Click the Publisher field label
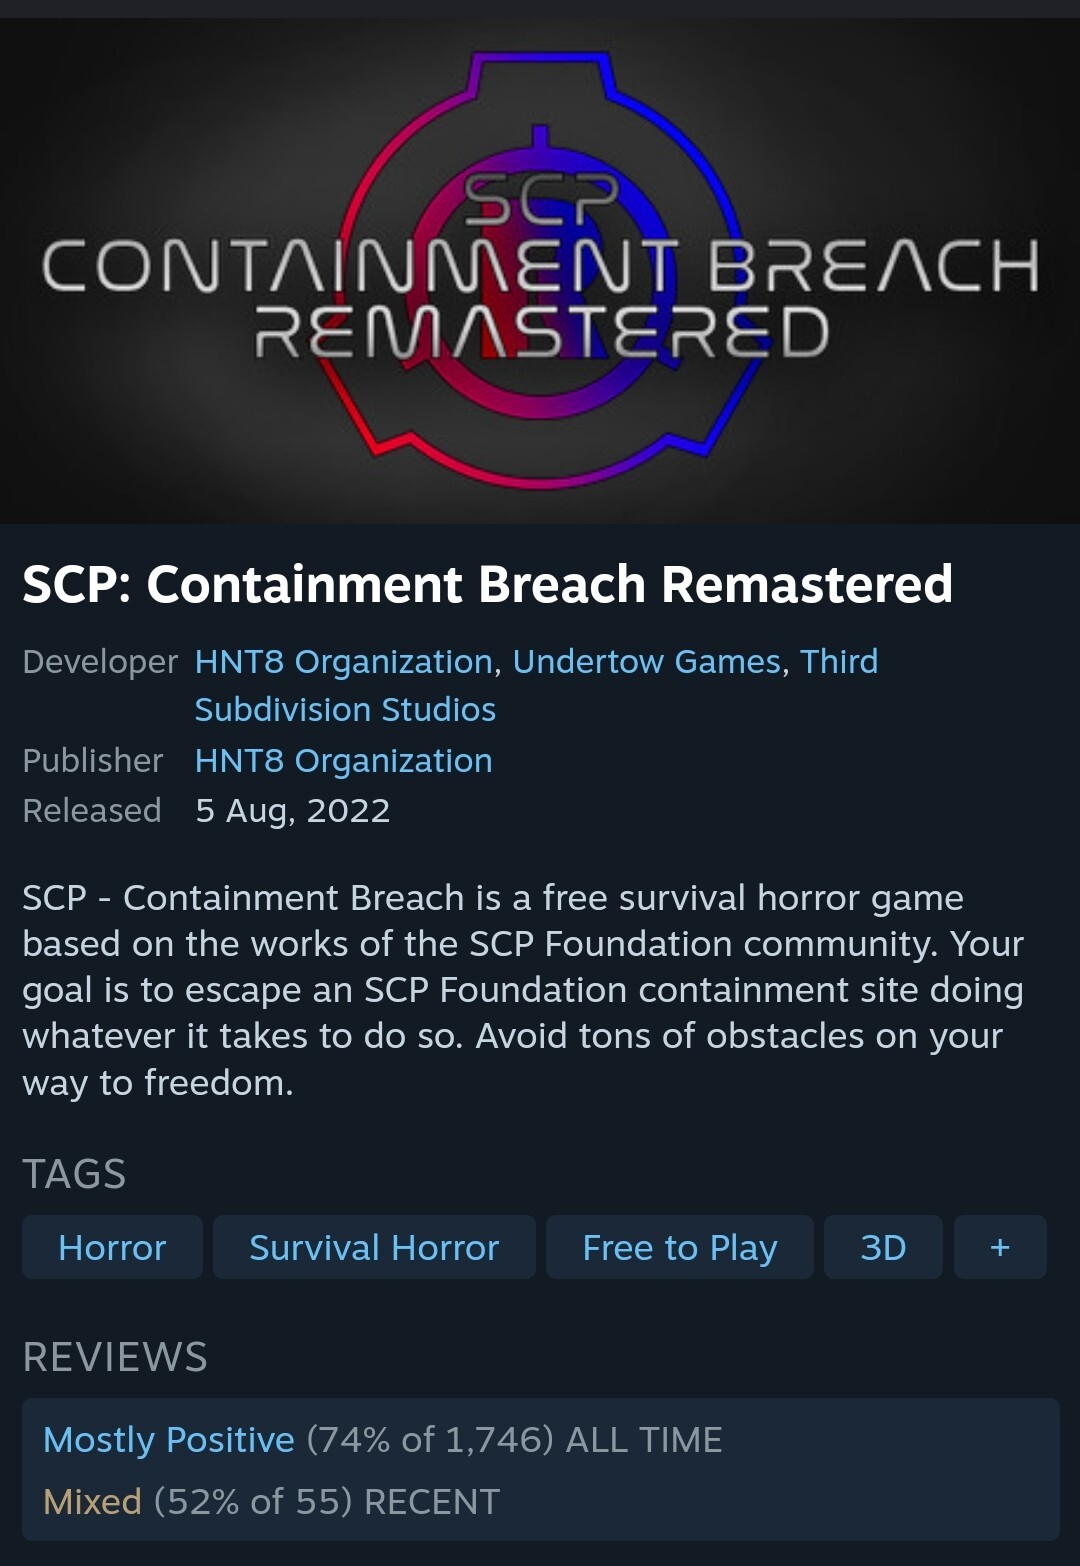The width and height of the screenshot is (1080, 1566). 93,761
